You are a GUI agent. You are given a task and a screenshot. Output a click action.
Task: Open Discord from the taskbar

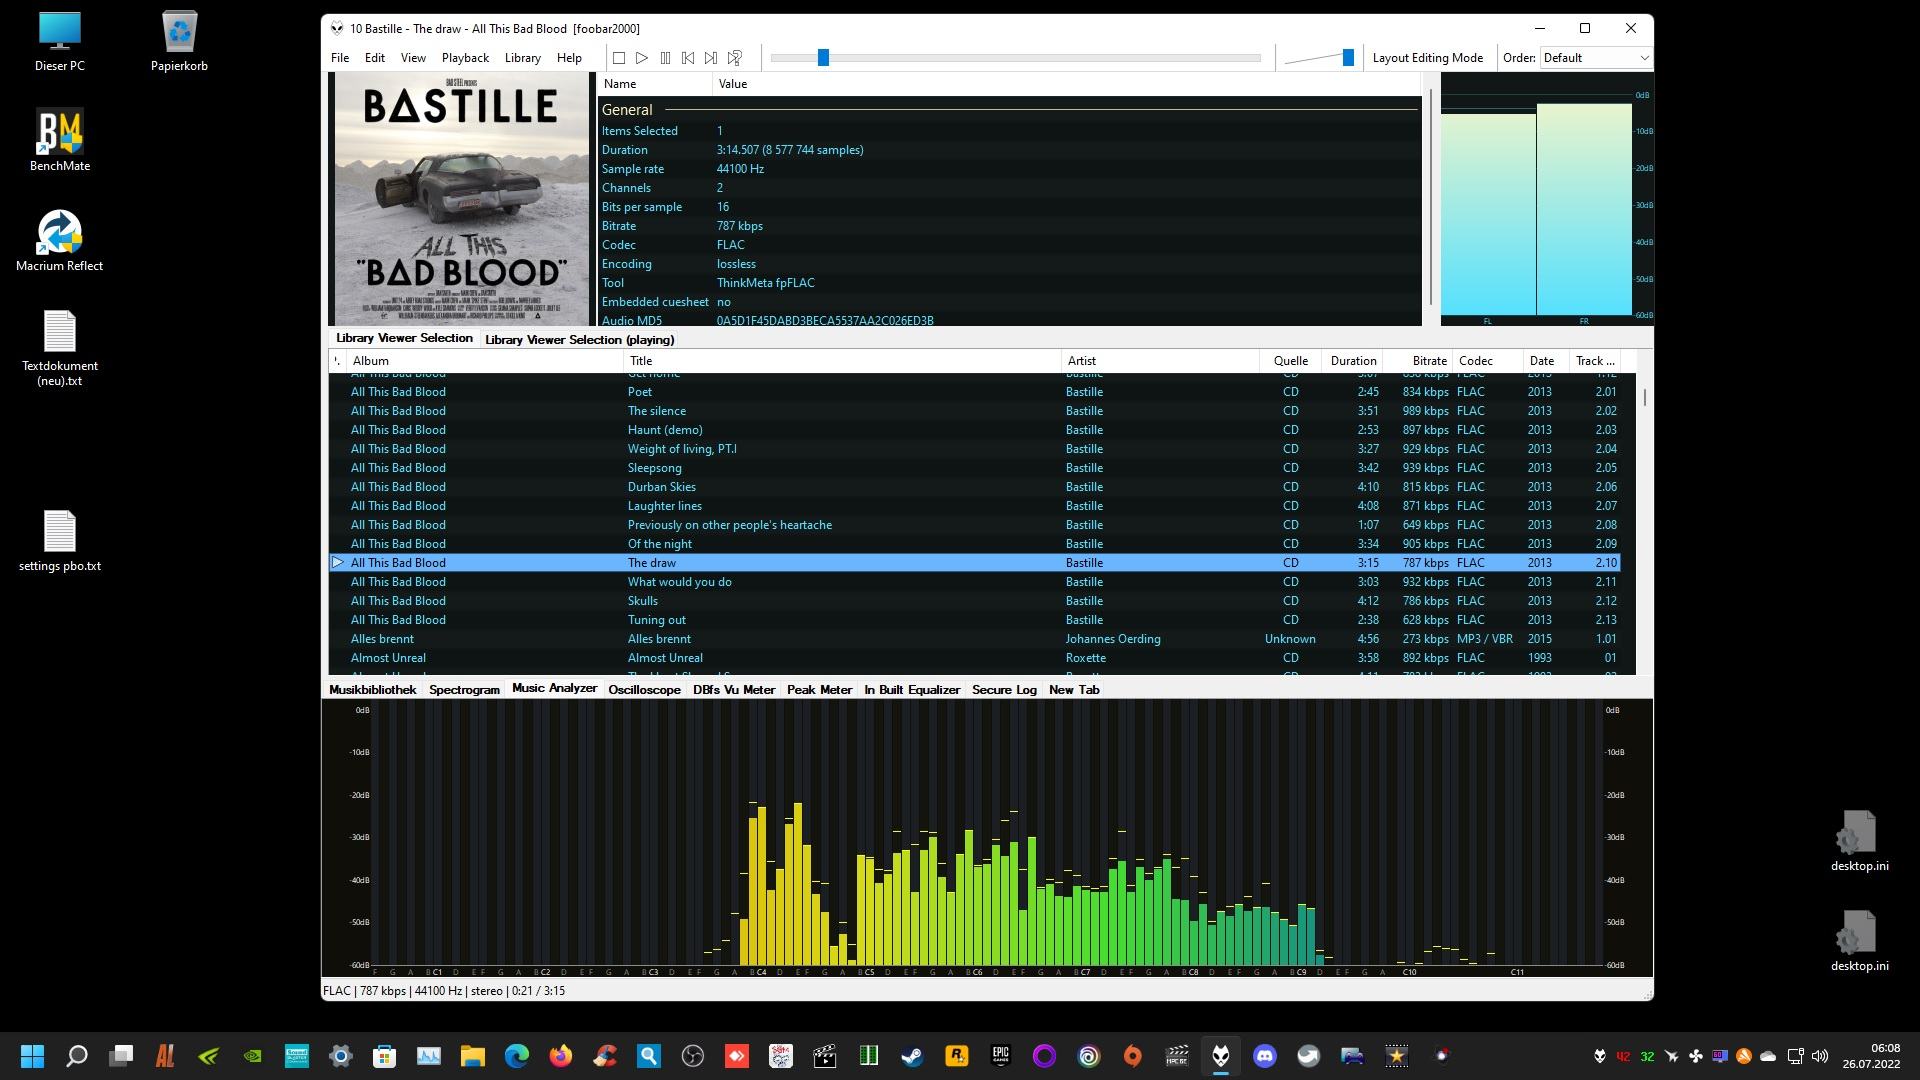point(1265,1056)
